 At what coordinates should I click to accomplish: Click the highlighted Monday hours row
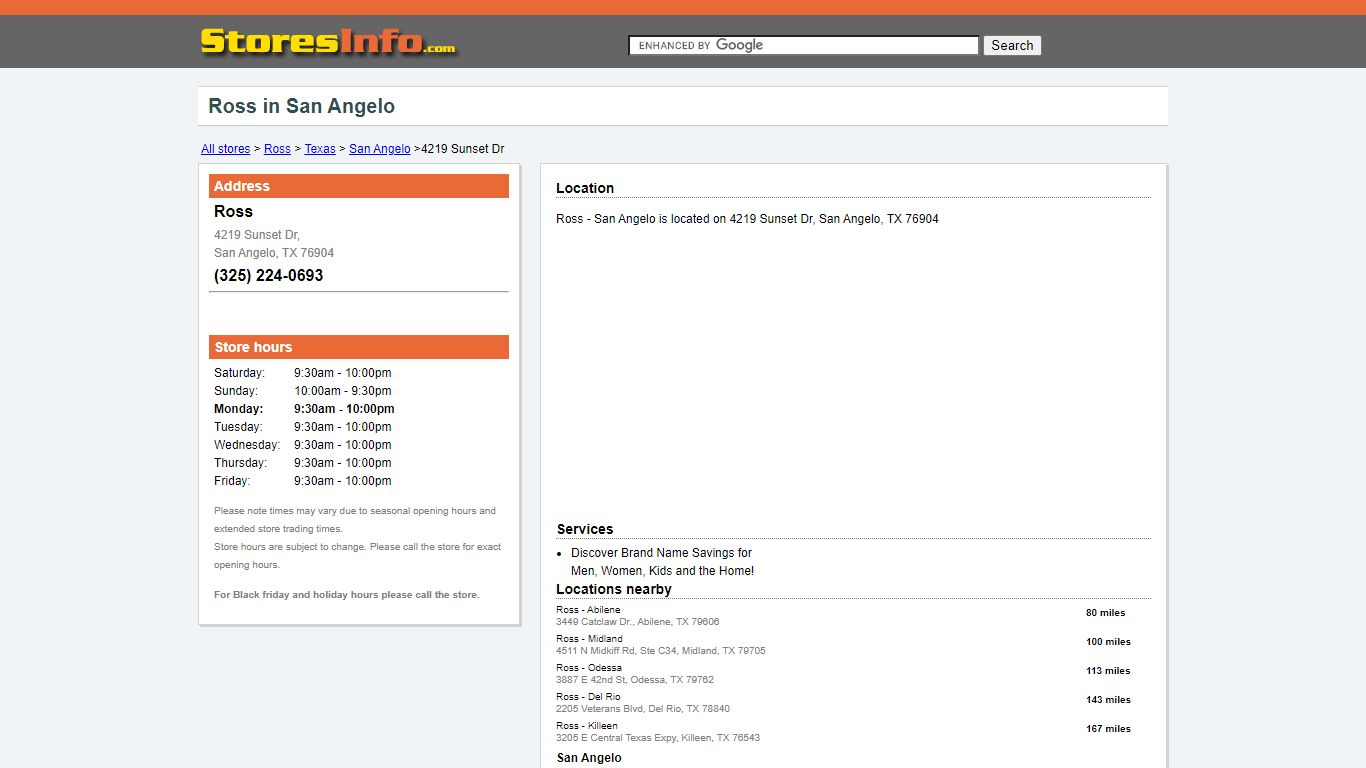coord(304,409)
